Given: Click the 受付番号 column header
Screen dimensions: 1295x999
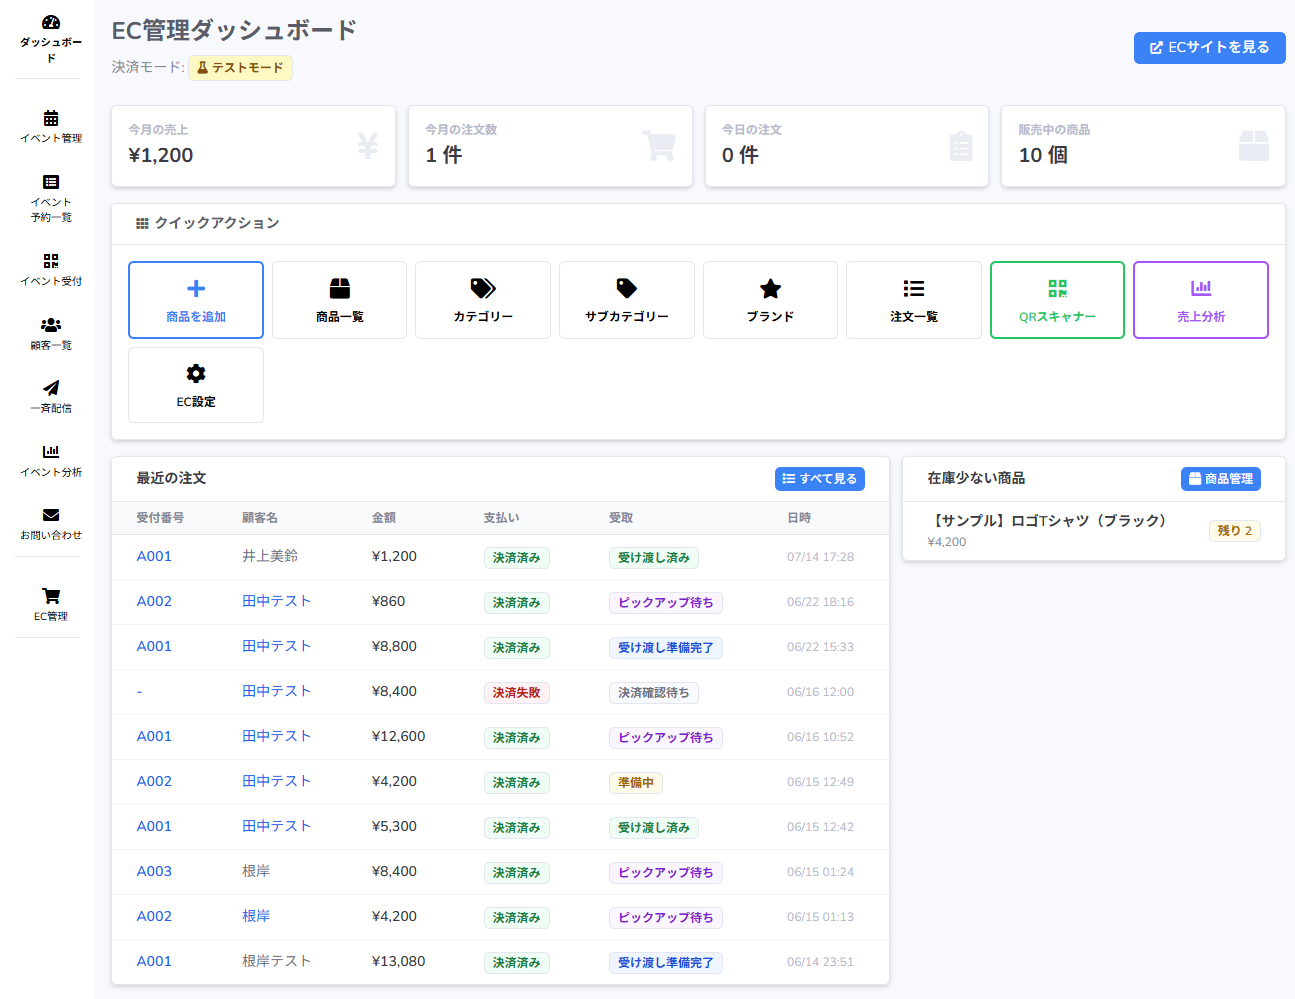Looking at the screenshot, I should (x=160, y=518).
